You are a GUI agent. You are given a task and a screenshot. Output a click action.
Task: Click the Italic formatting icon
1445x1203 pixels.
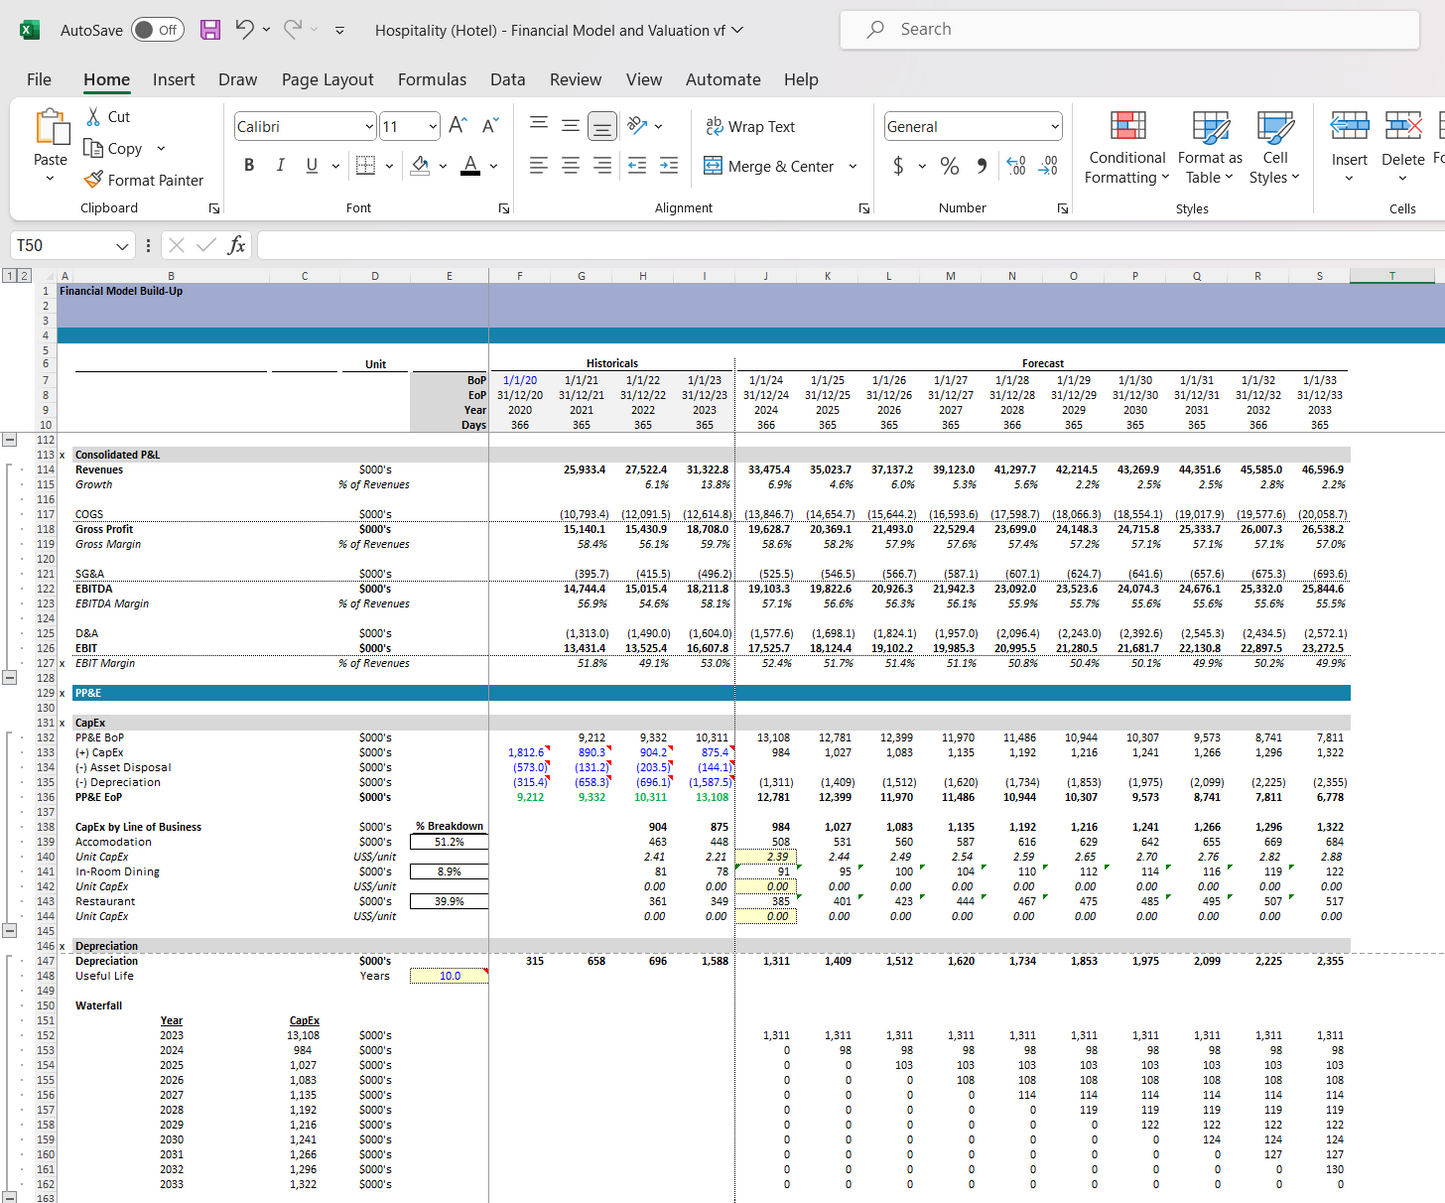[x=280, y=166]
